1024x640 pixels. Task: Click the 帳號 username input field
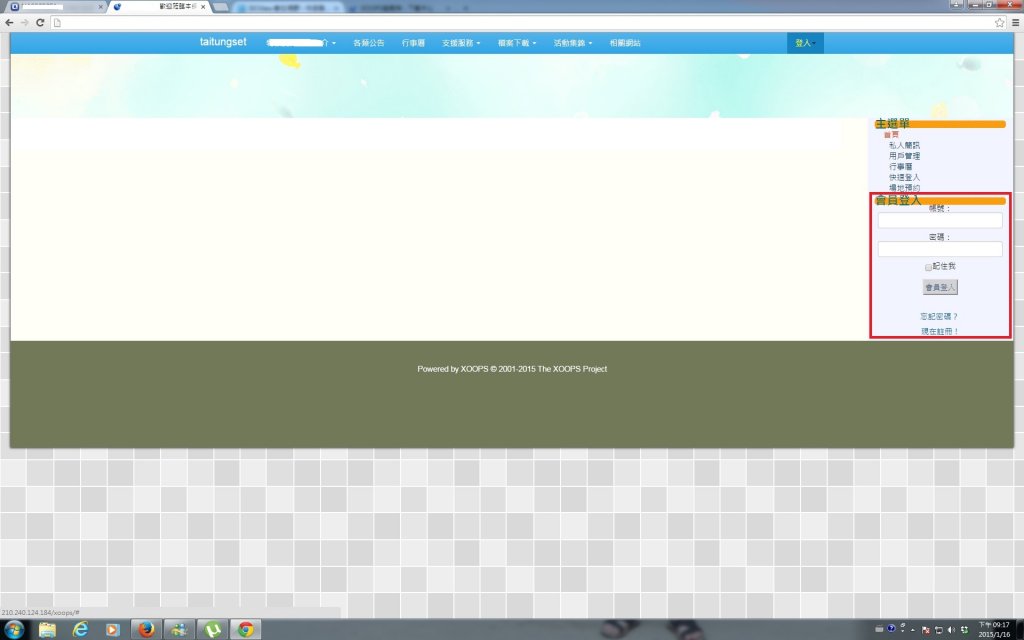[940, 221]
